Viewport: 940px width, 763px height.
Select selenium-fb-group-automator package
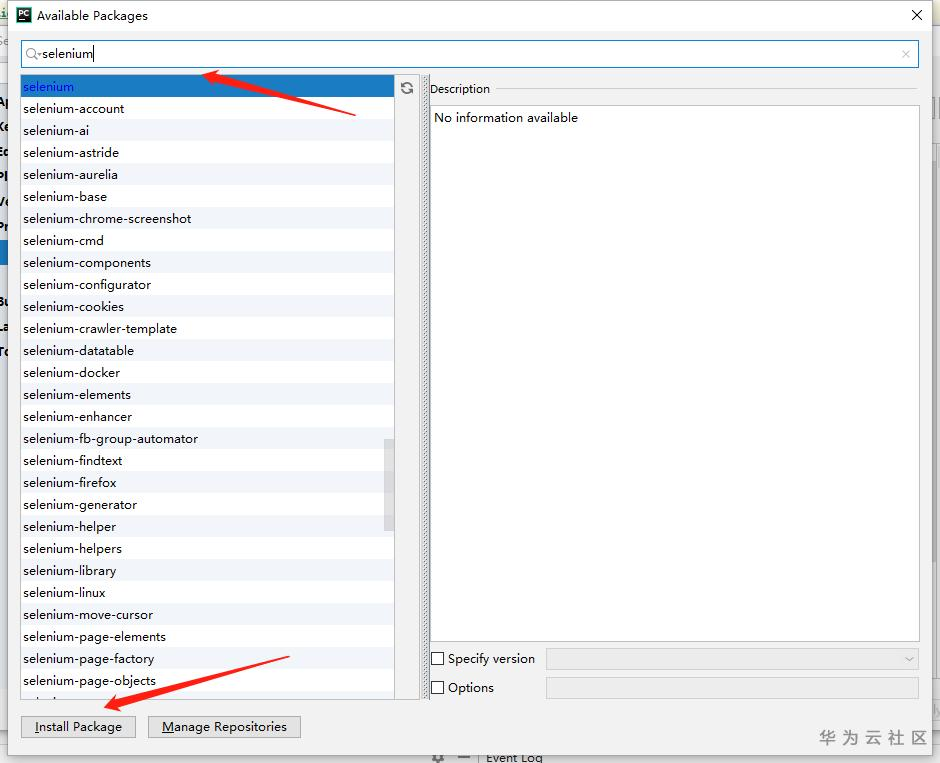(x=207, y=439)
